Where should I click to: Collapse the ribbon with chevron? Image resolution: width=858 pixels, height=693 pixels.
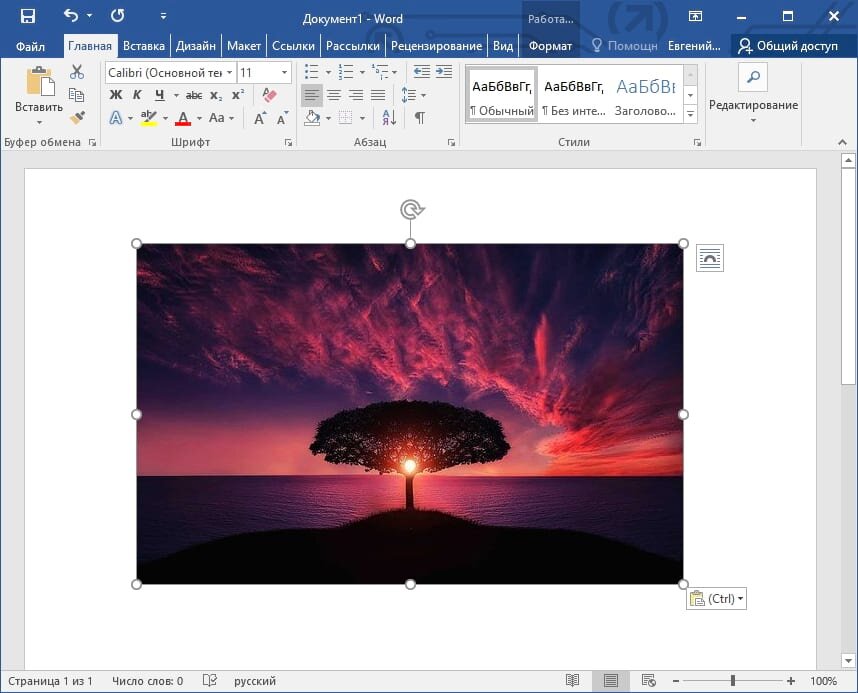pos(842,142)
